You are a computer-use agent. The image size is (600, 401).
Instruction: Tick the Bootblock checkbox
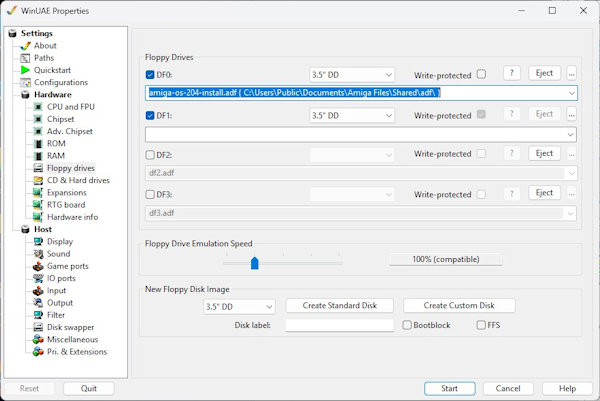407,325
